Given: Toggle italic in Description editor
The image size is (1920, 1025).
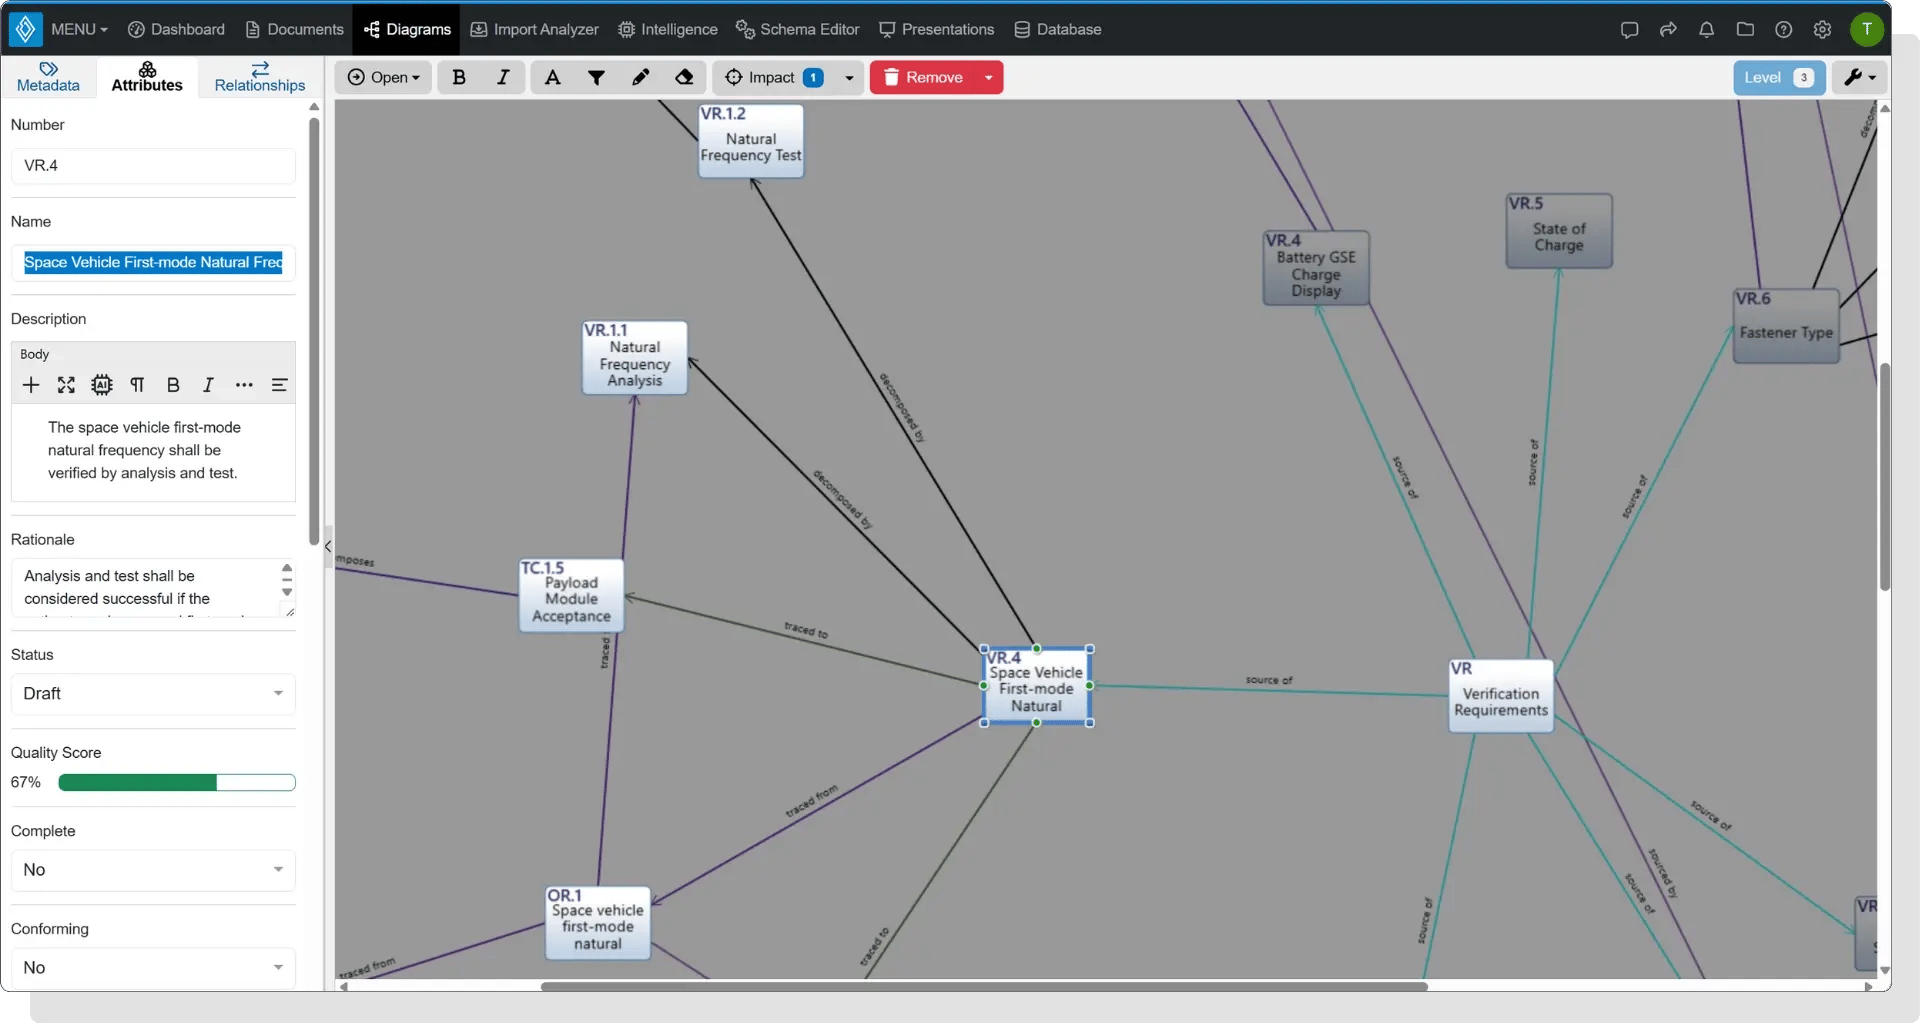Looking at the screenshot, I should (x=208, y=385).
